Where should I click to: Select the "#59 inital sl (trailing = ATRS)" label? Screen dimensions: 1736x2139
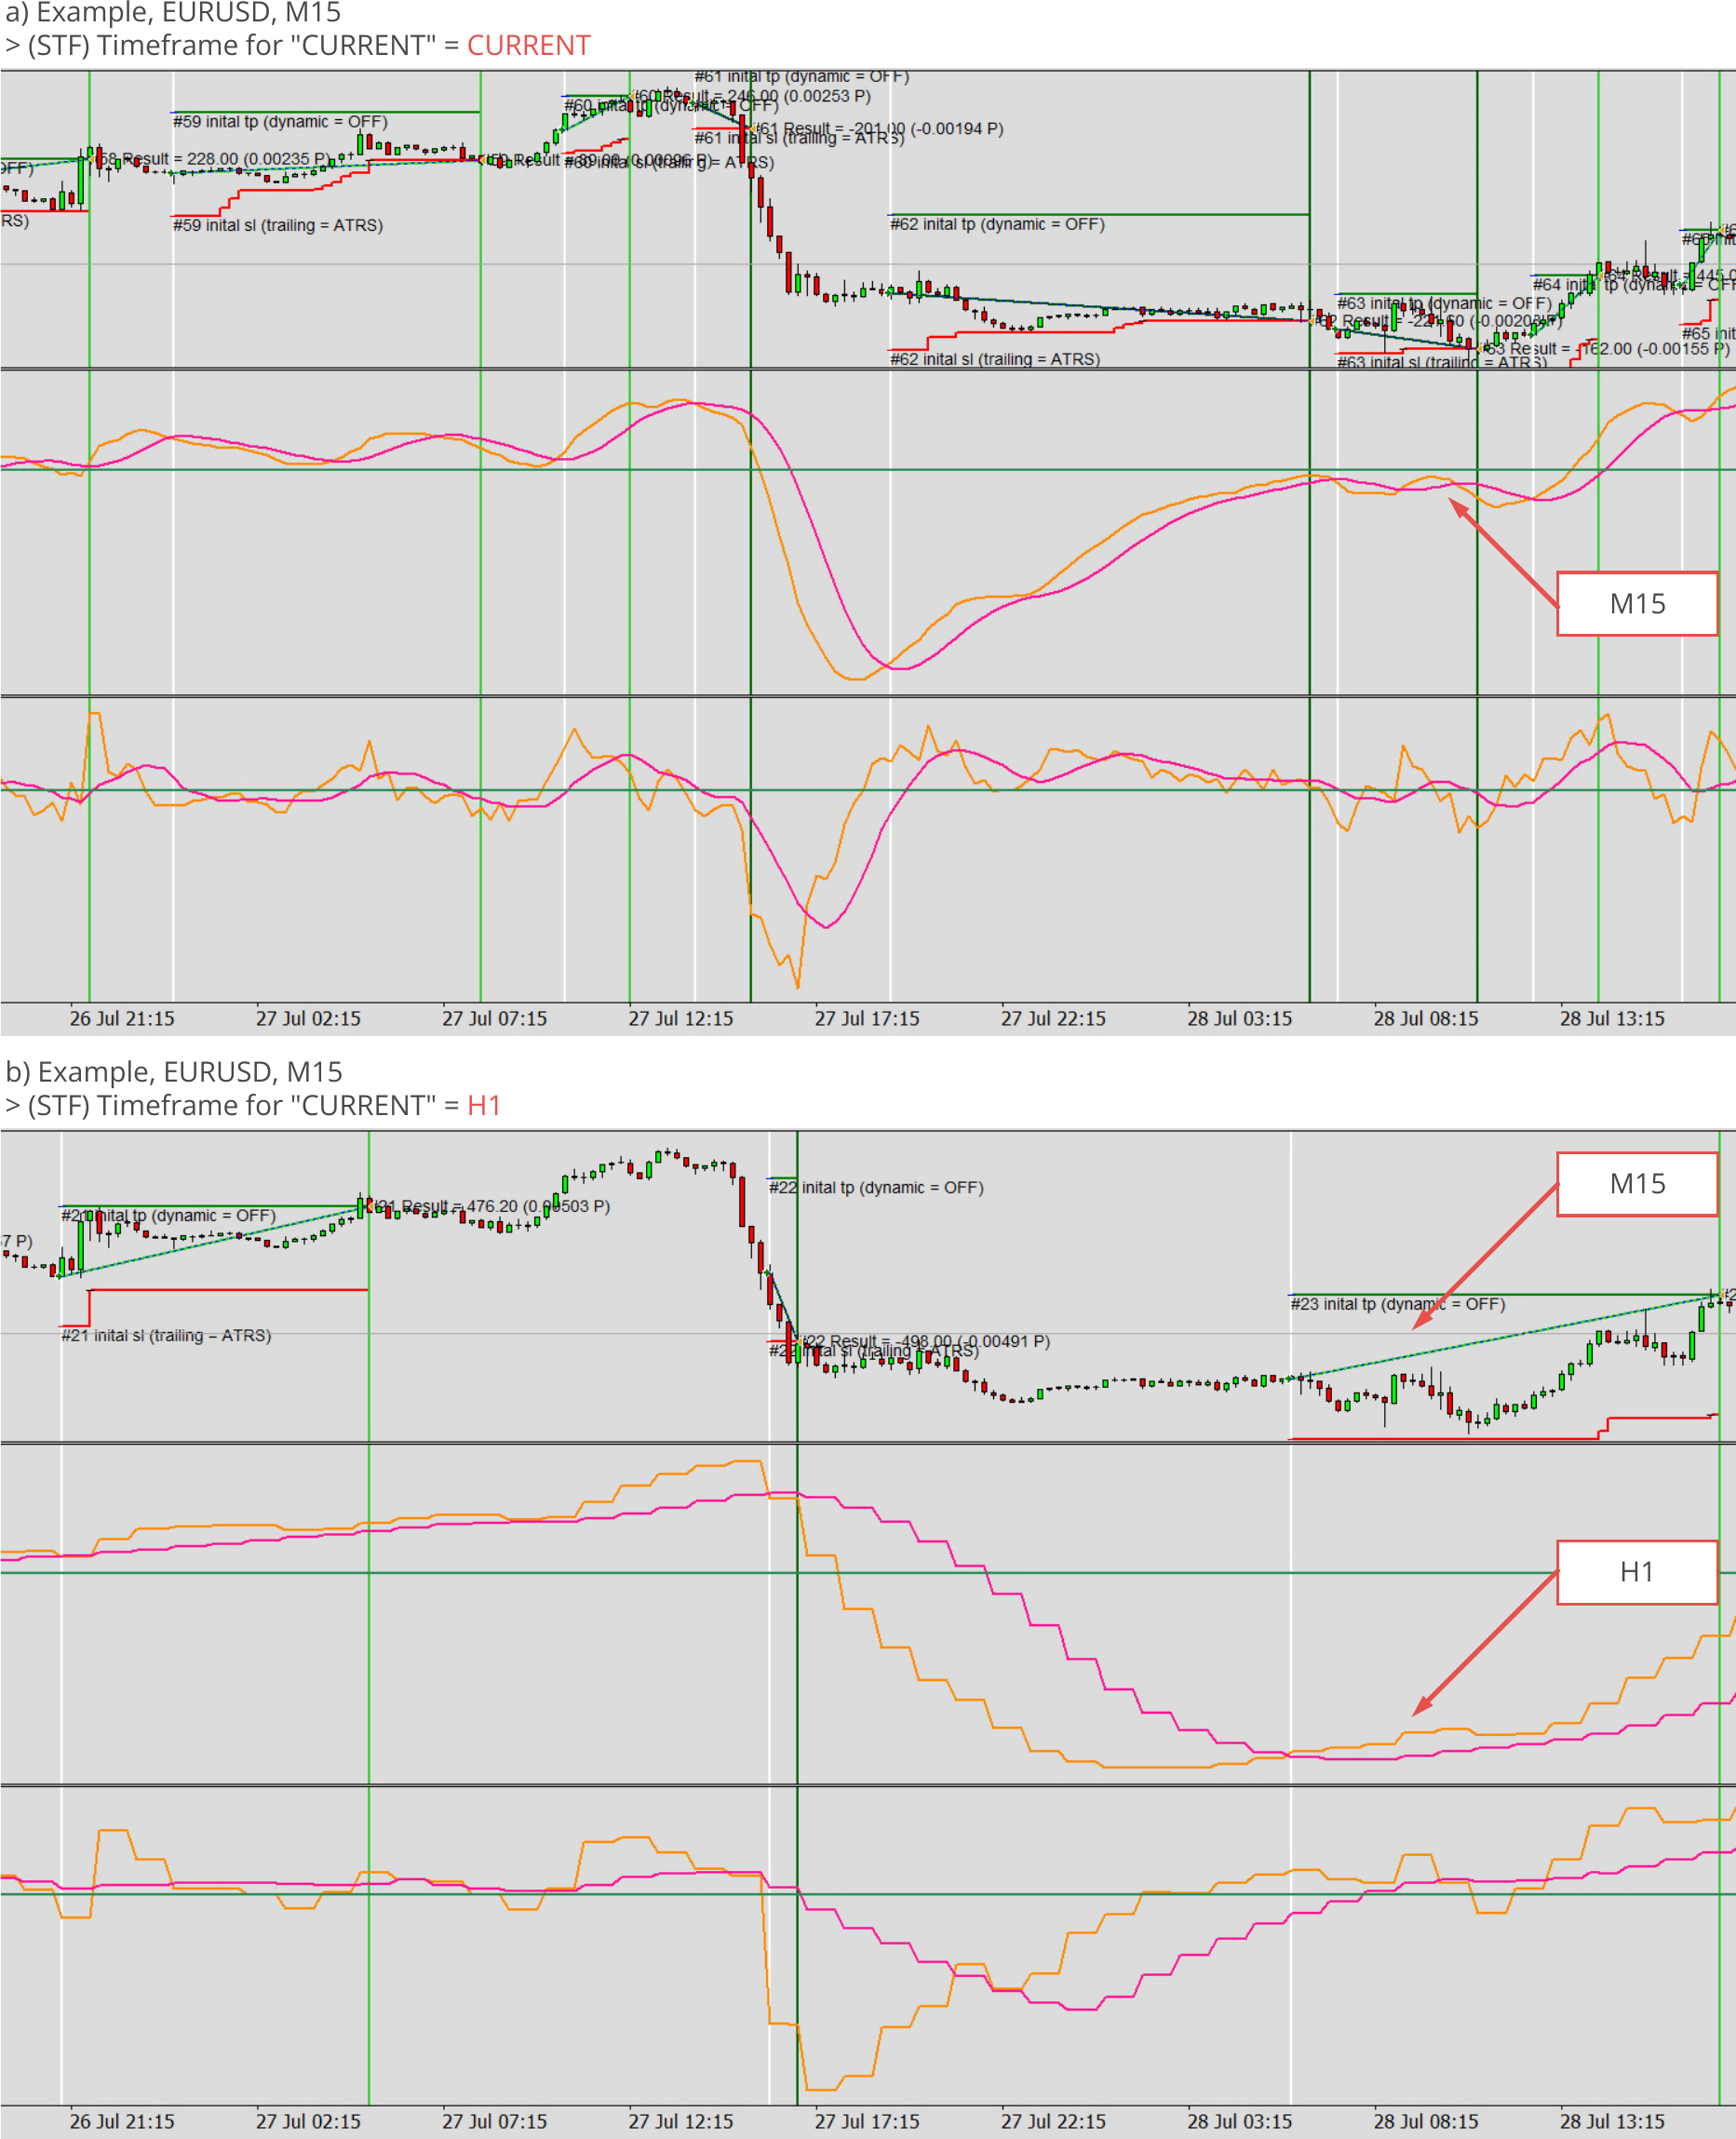coord(278,226)
